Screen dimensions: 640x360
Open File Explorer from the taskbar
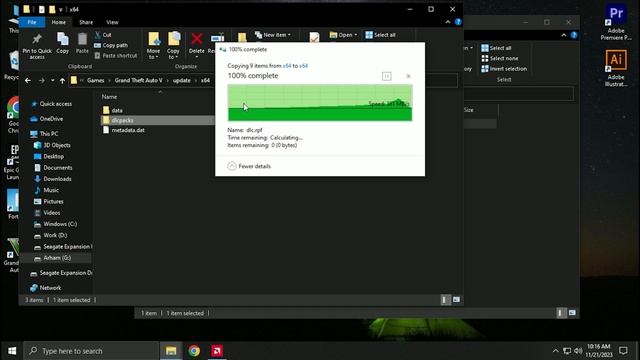pyautogui.click(x=171, y=351)
